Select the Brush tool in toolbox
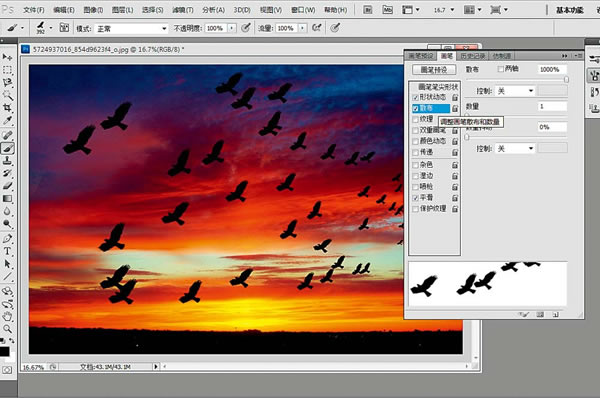Image resolution: width=600 pixels, height=398 pixels. pos(7,148)
